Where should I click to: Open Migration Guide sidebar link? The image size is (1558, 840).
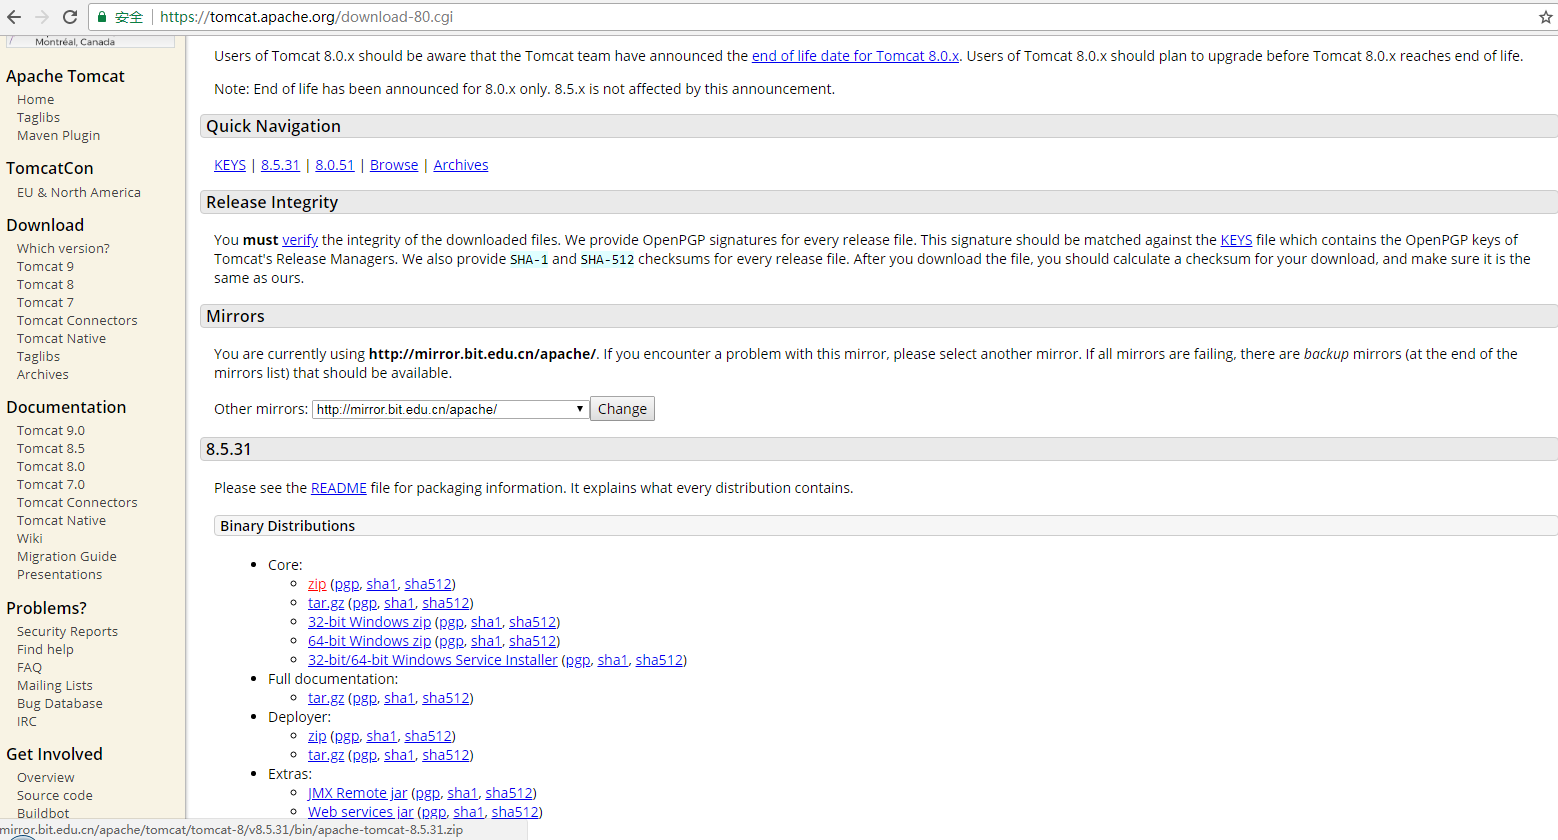pyautogui.click(x=67, y=556)
